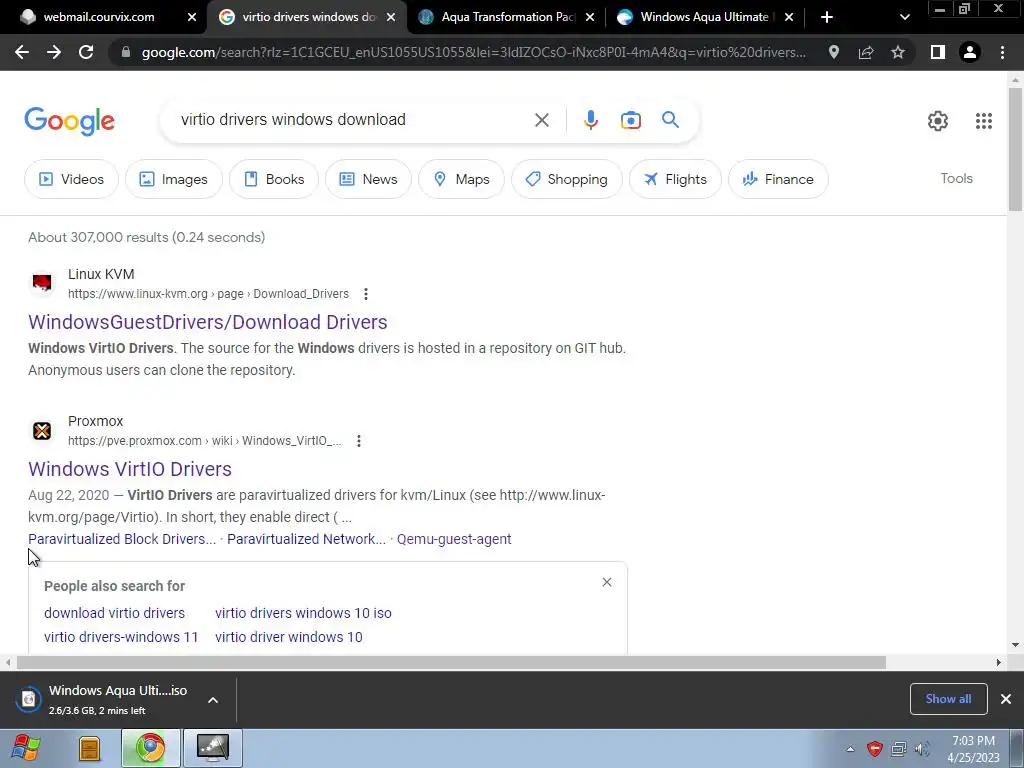
Task: Click the vertical scrollbar down arrow
Action: 1015,645
